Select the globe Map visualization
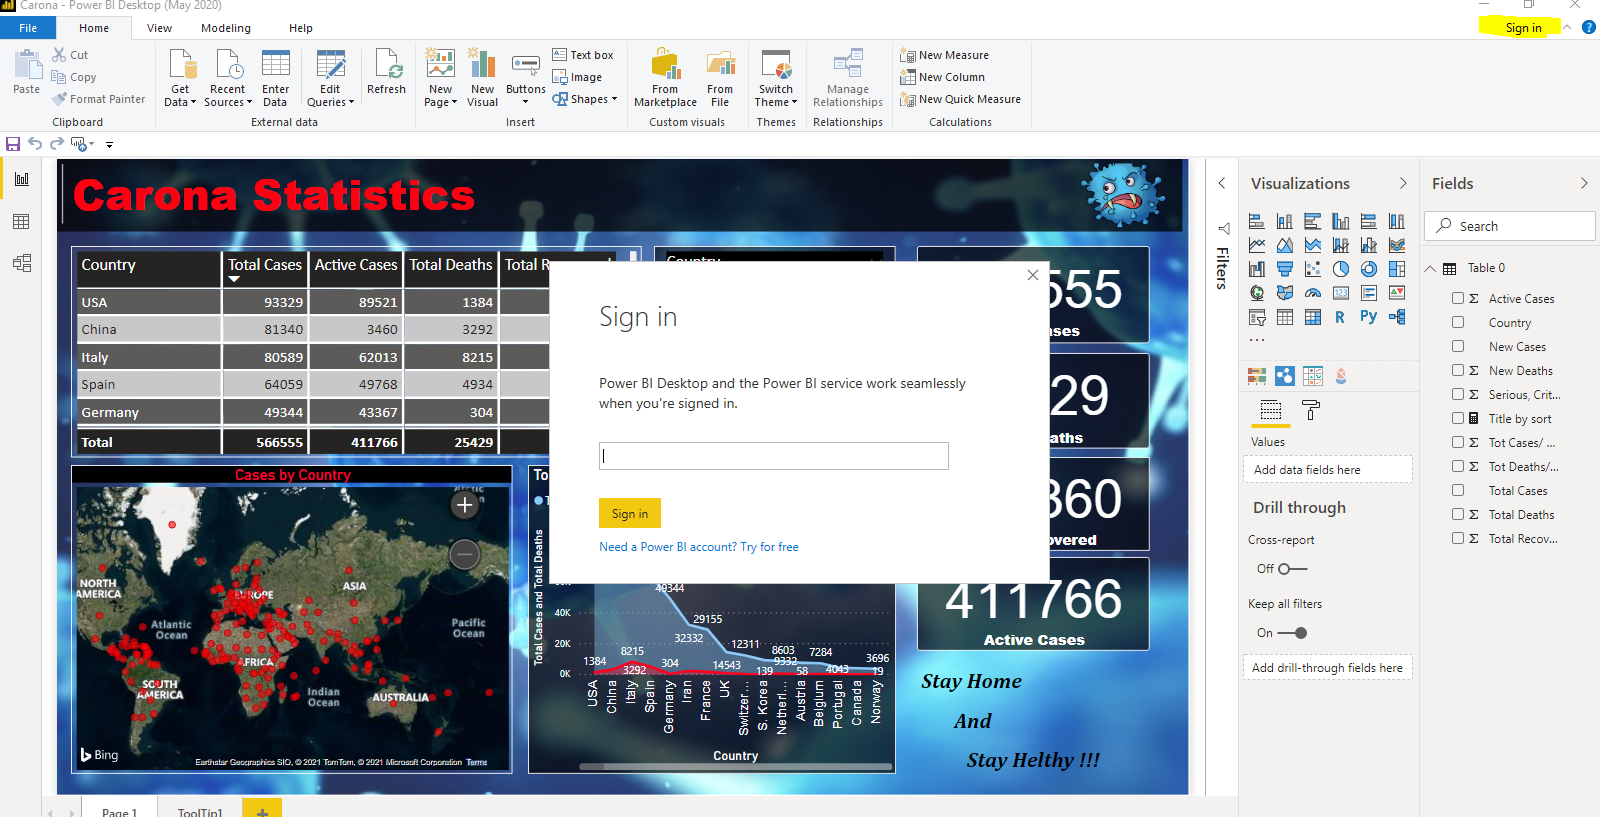The height and width of the screenshot is (817, 1600). 1257,293
